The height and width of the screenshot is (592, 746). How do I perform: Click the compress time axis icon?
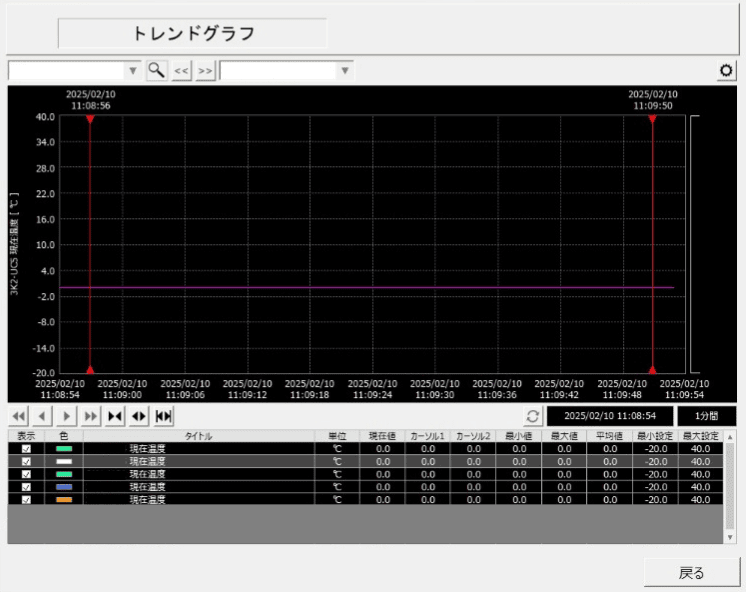click(115, 416)
